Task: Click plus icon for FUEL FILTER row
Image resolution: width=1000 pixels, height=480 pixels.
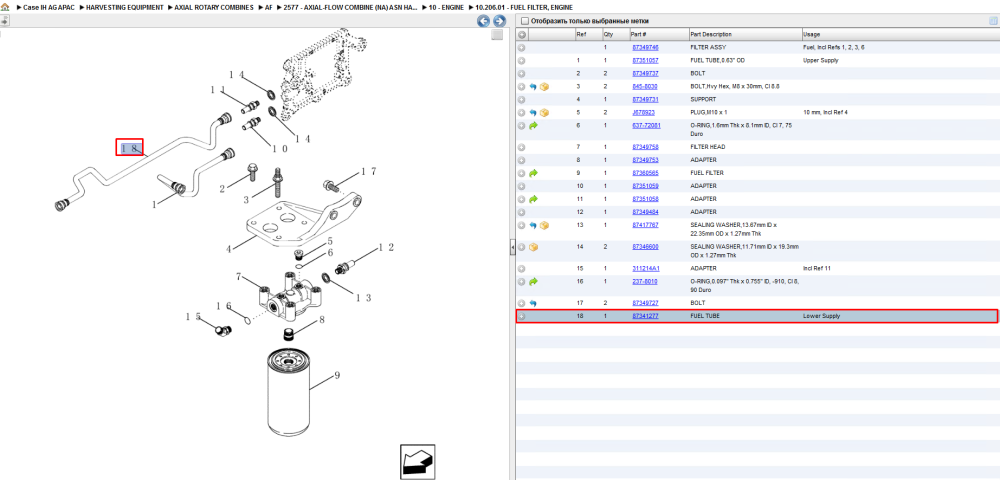Action: (522, 173)
